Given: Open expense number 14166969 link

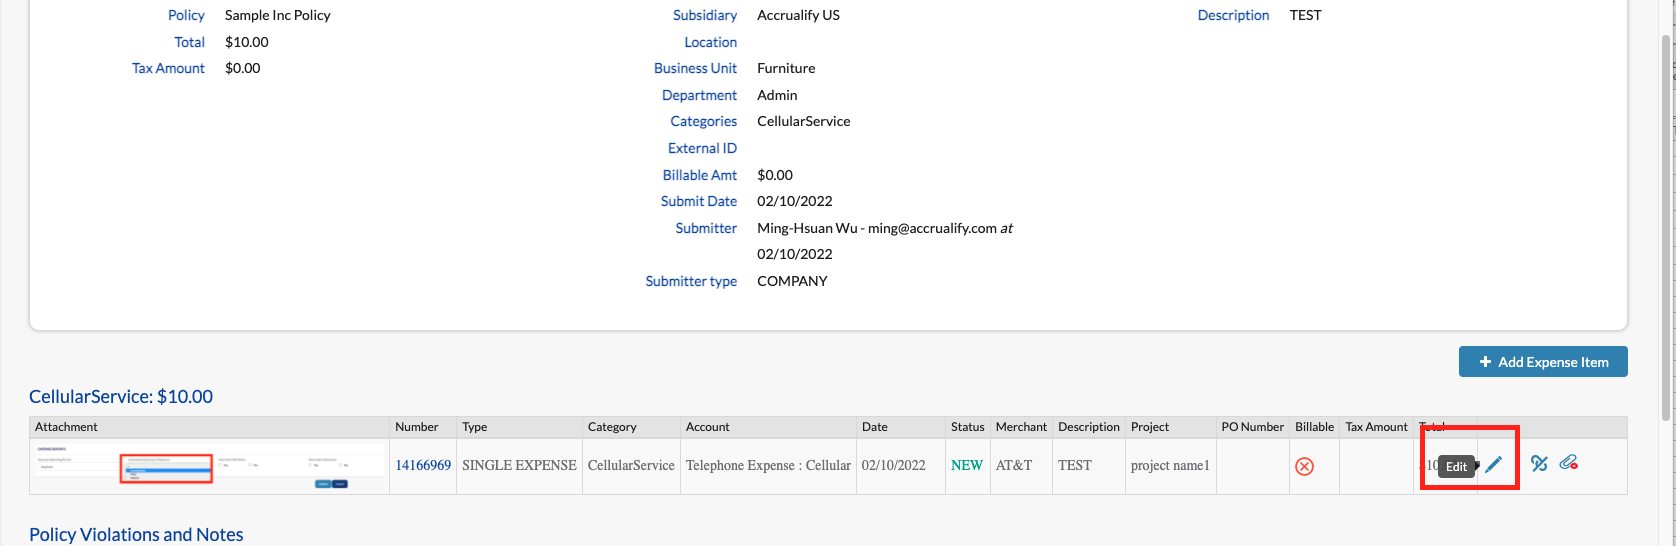Looking at the screenshot, I should point(423,465).
